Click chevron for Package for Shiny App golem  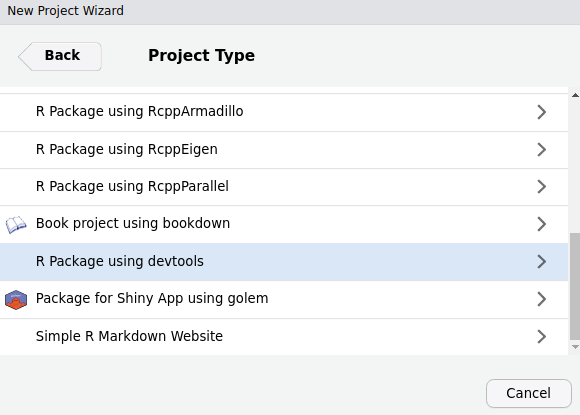542,299
